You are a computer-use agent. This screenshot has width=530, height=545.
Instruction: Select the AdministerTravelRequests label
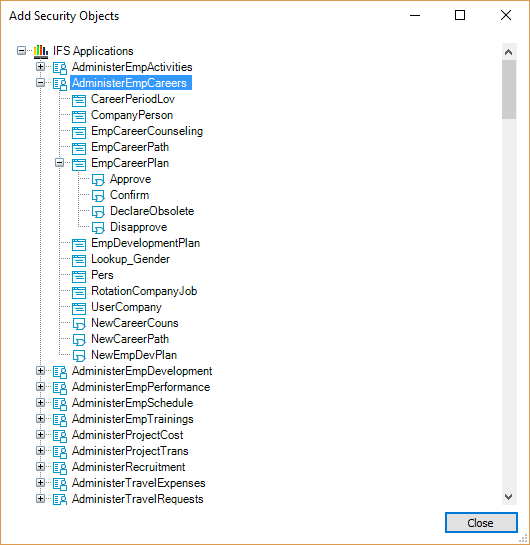[x=138, y=499]
